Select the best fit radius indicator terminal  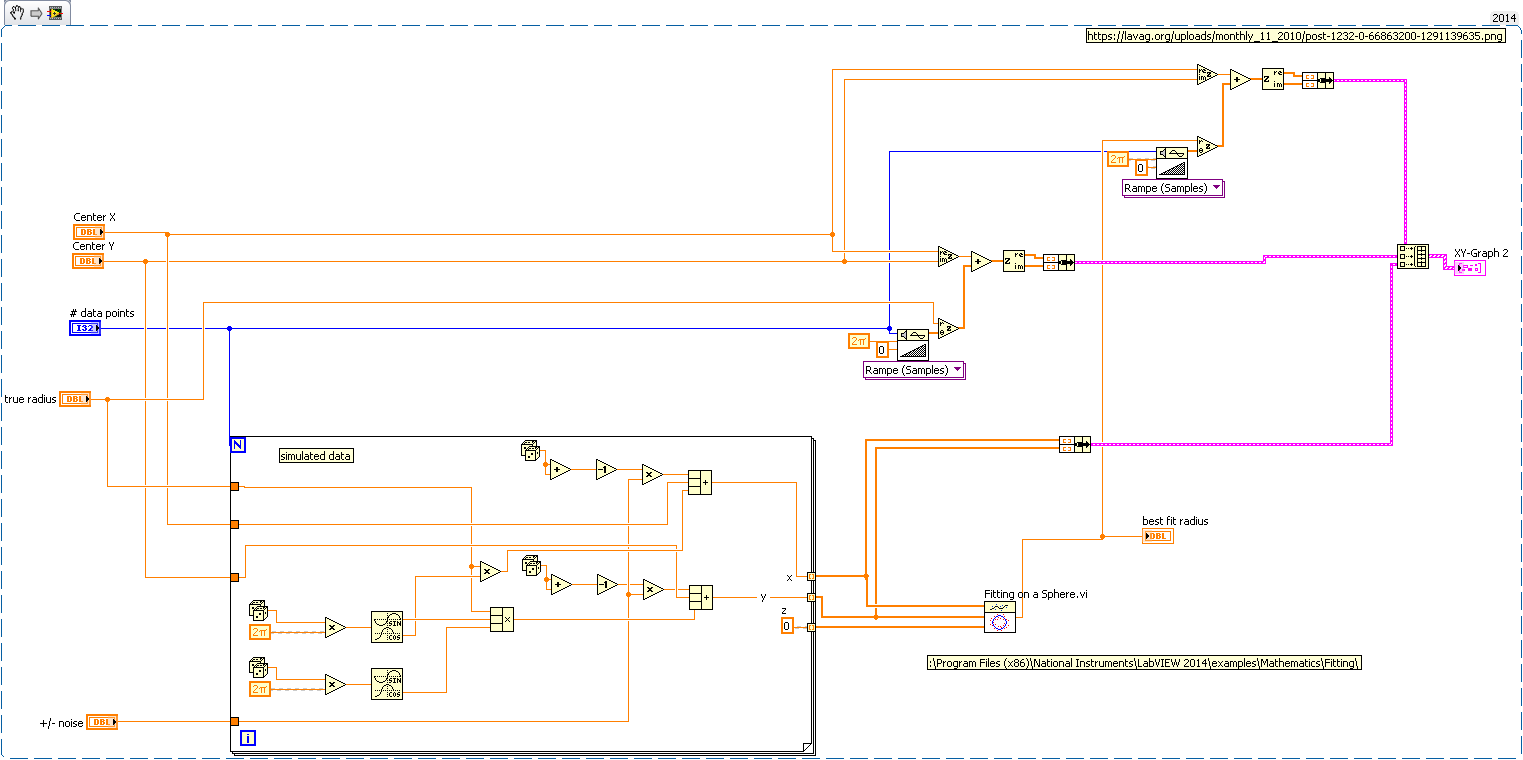(x=1157, y=536)
